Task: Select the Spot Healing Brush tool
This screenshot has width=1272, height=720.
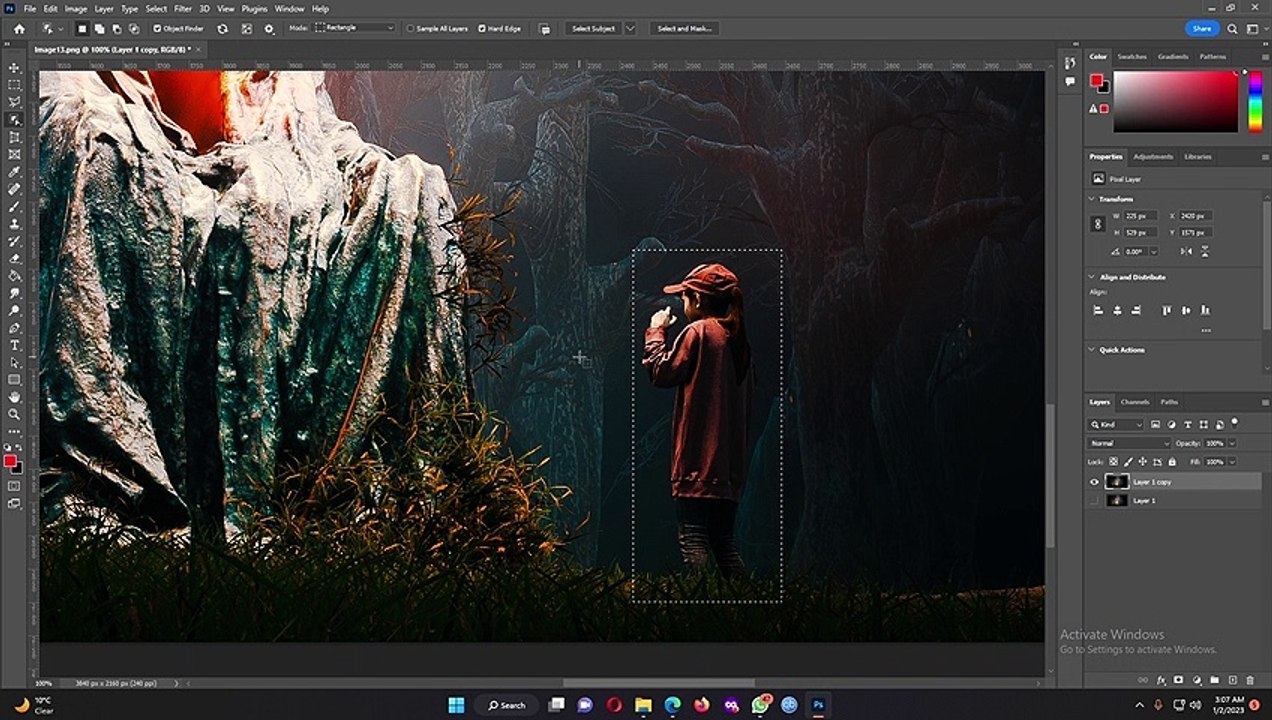Action: [x=14, y=189]
